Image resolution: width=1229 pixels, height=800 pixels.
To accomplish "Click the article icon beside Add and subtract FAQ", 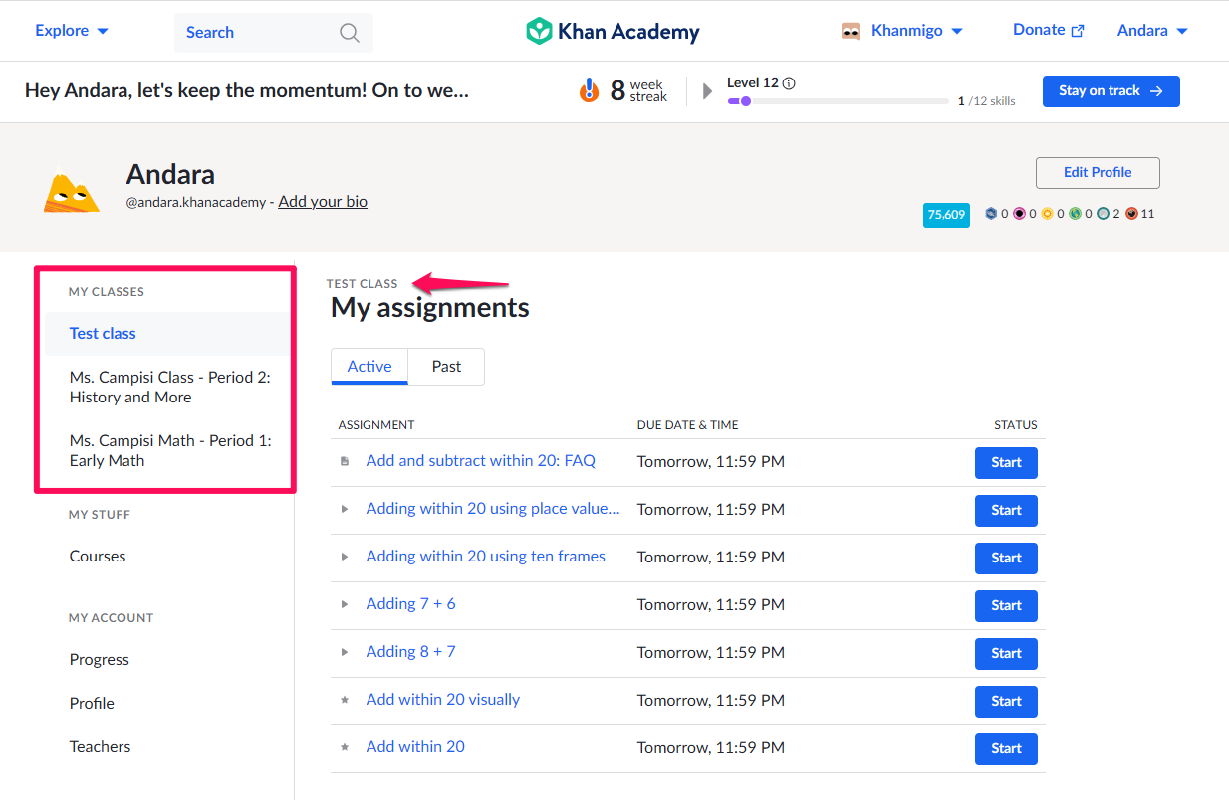I will point(345,462).
